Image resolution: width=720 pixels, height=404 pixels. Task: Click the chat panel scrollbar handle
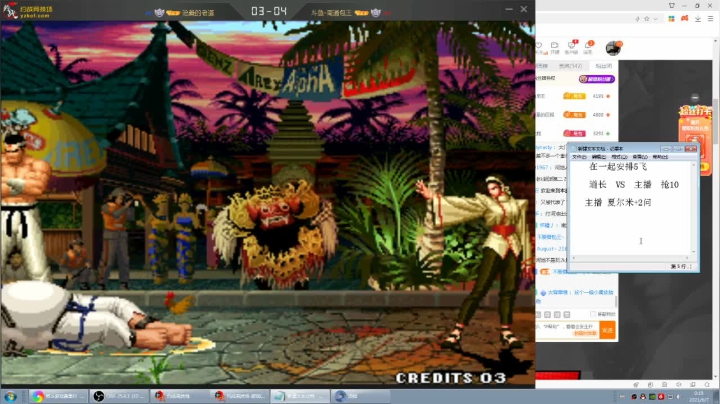pos(616,301)
